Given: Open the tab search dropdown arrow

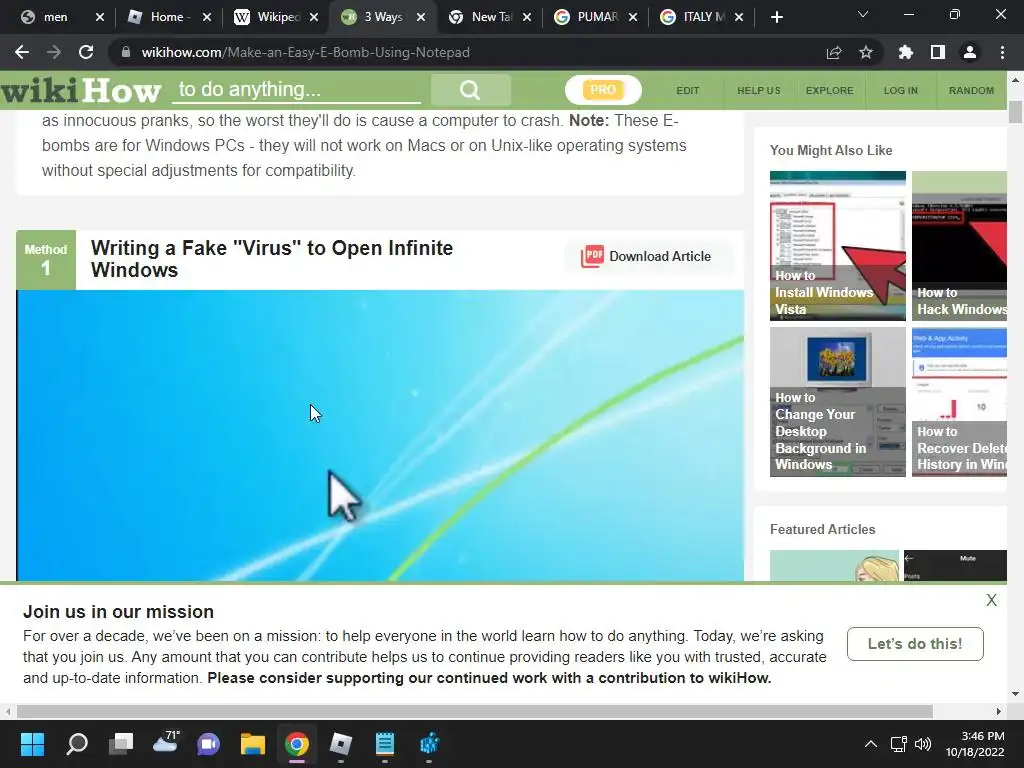Looking at the screenshot, I should (x=863, y=14).
